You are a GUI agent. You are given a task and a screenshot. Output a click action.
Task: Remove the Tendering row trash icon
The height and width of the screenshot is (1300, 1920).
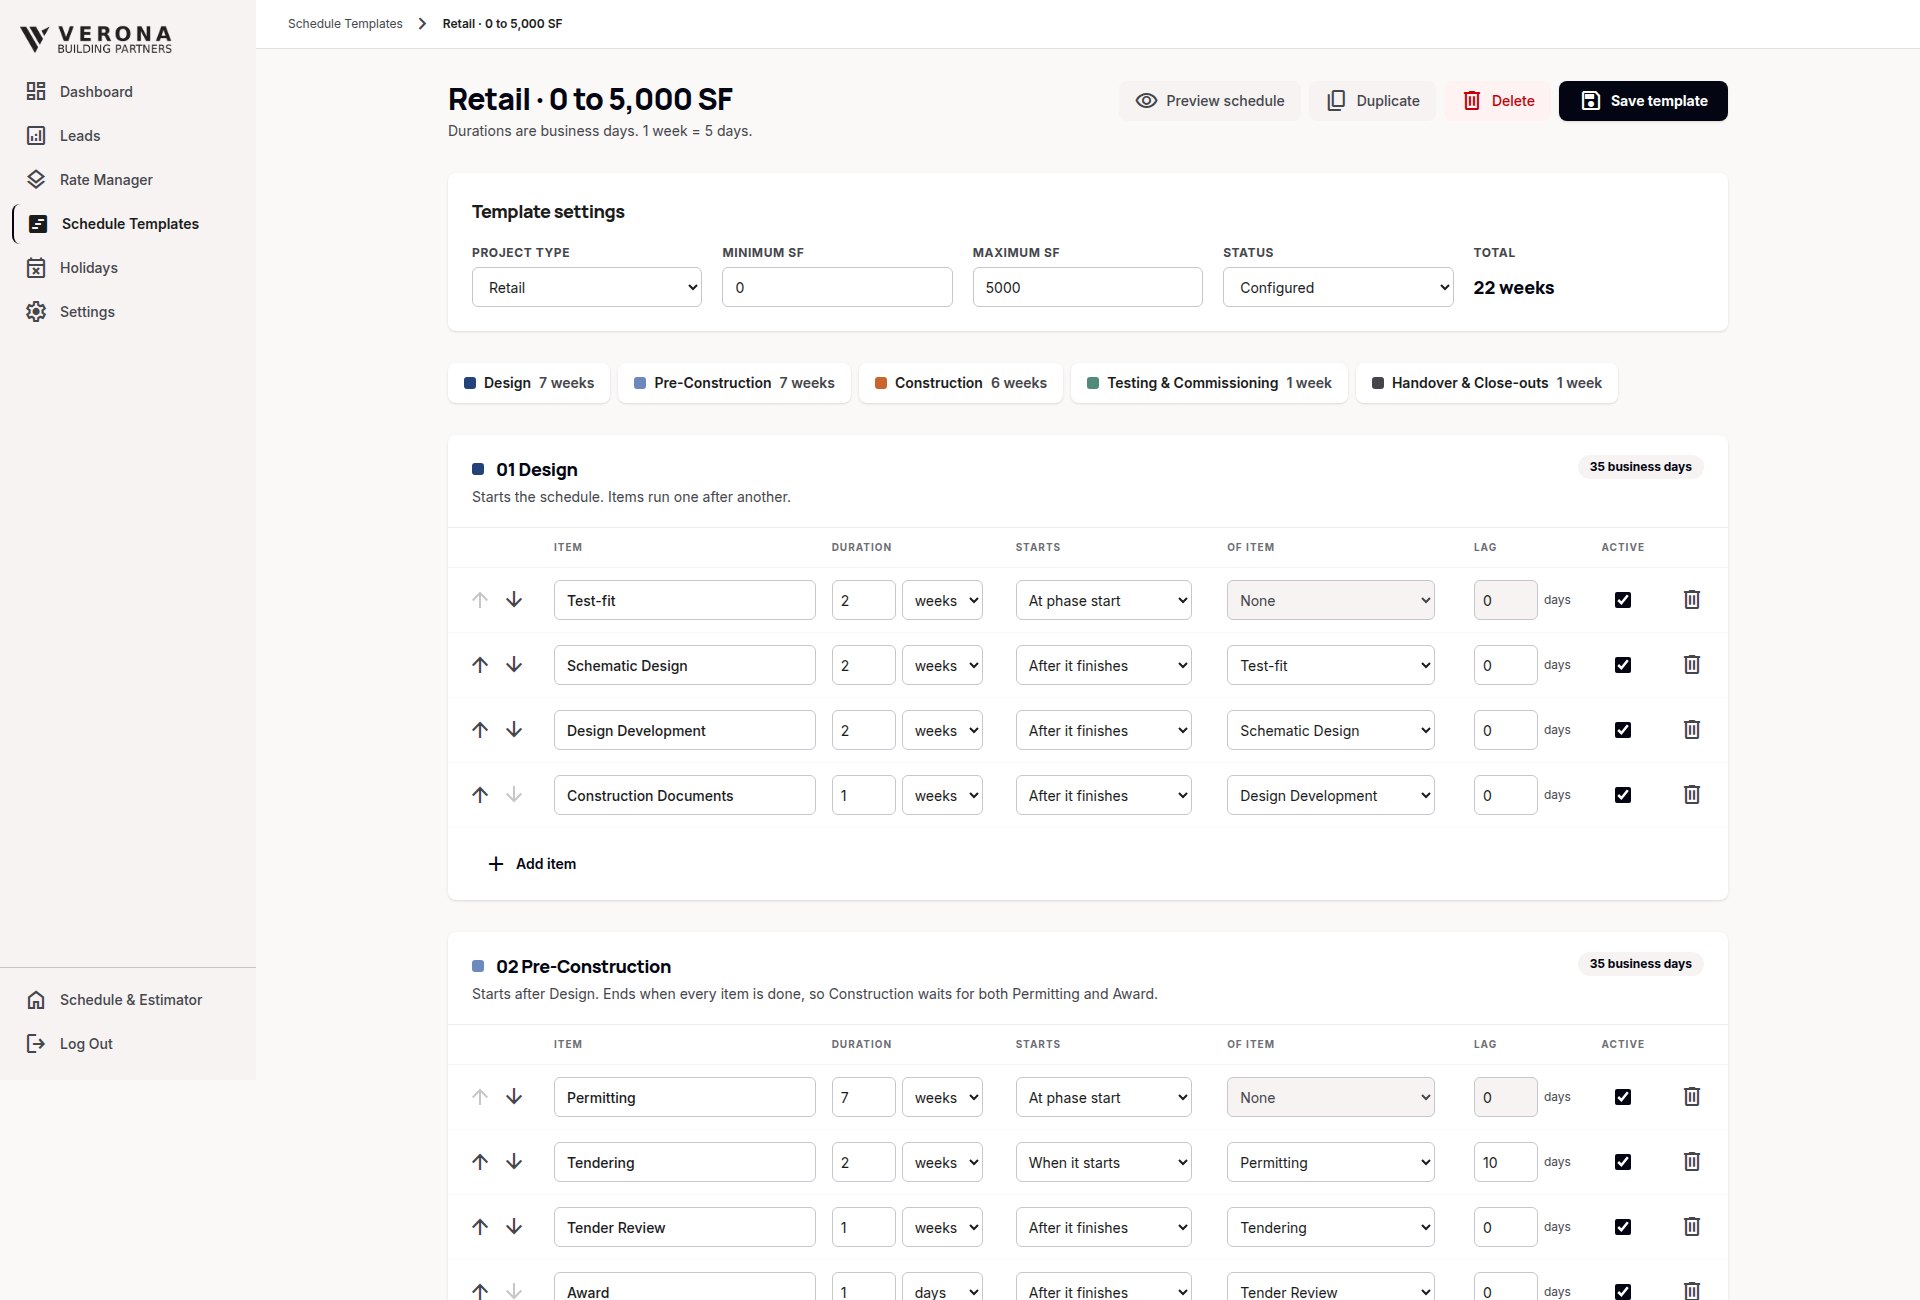click(1692, 1162)
